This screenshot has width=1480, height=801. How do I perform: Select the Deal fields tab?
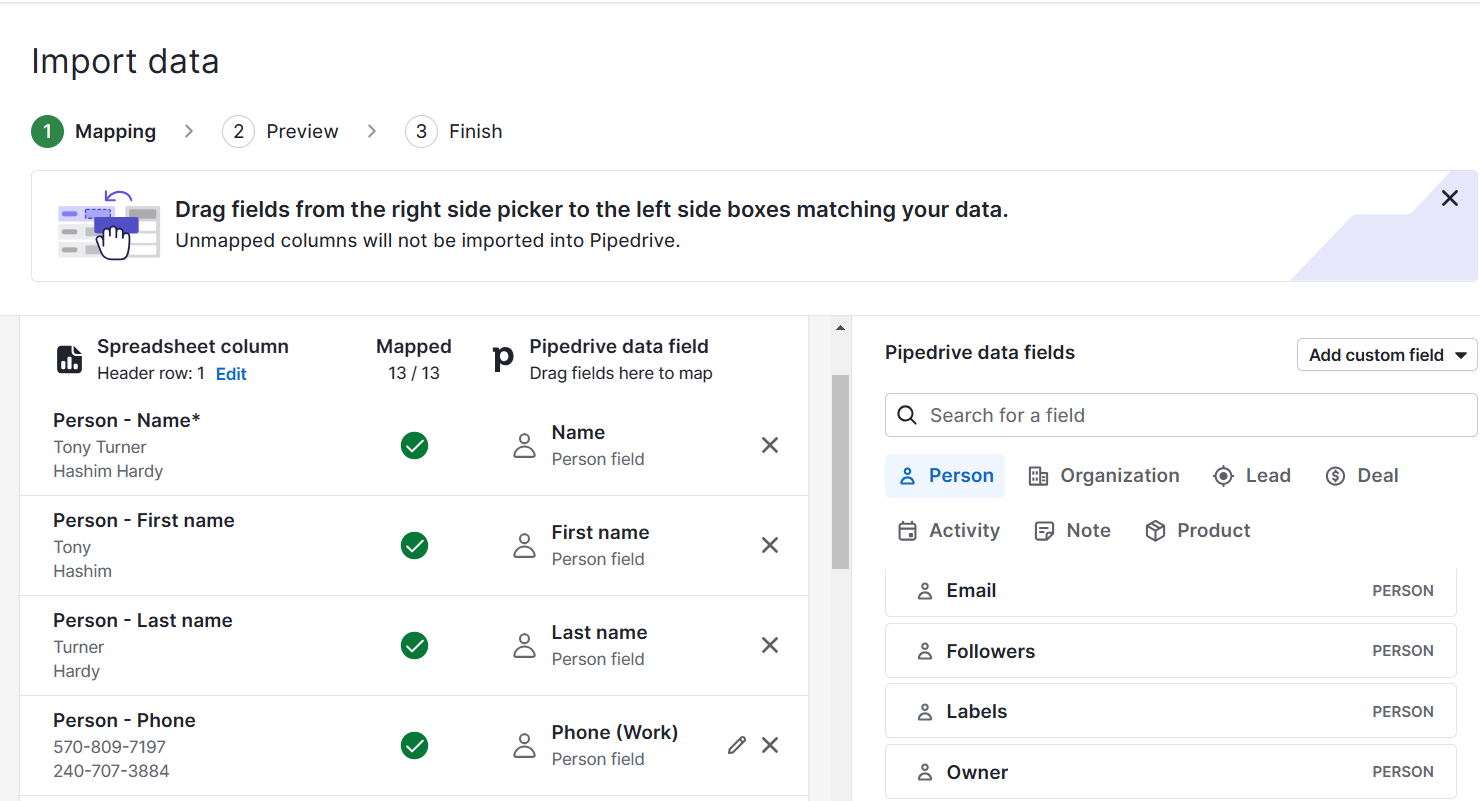tap(1361, 476)
